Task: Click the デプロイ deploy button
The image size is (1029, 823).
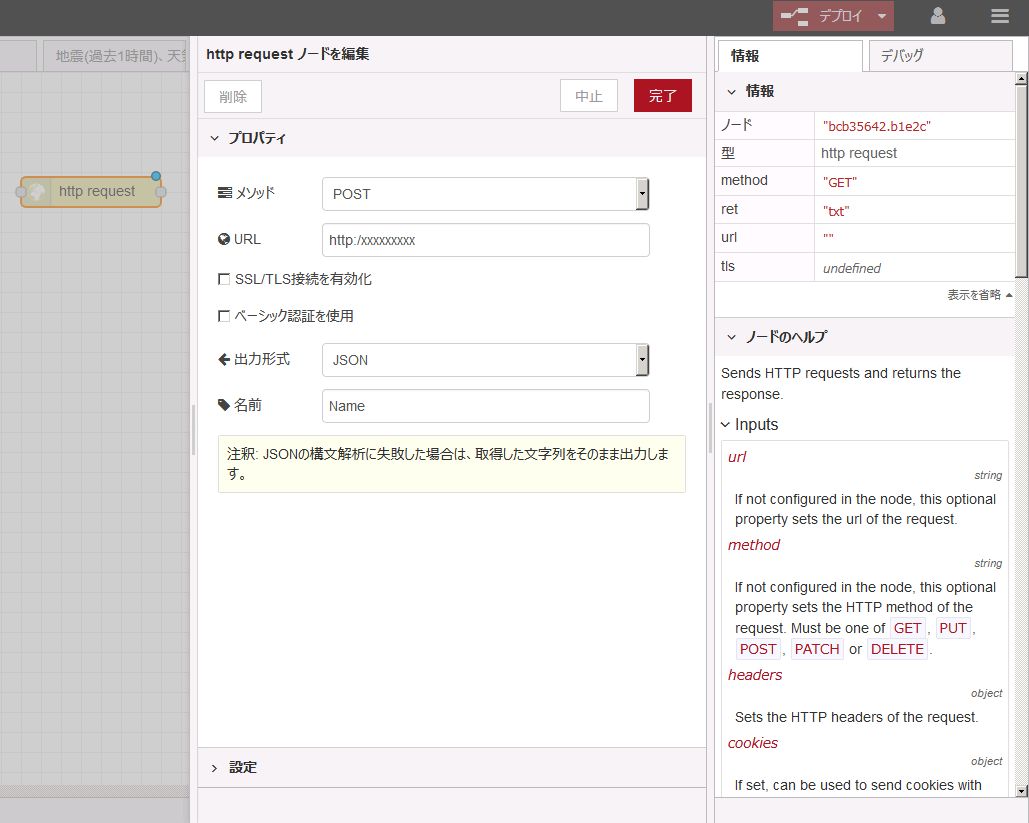Action: 822,16
